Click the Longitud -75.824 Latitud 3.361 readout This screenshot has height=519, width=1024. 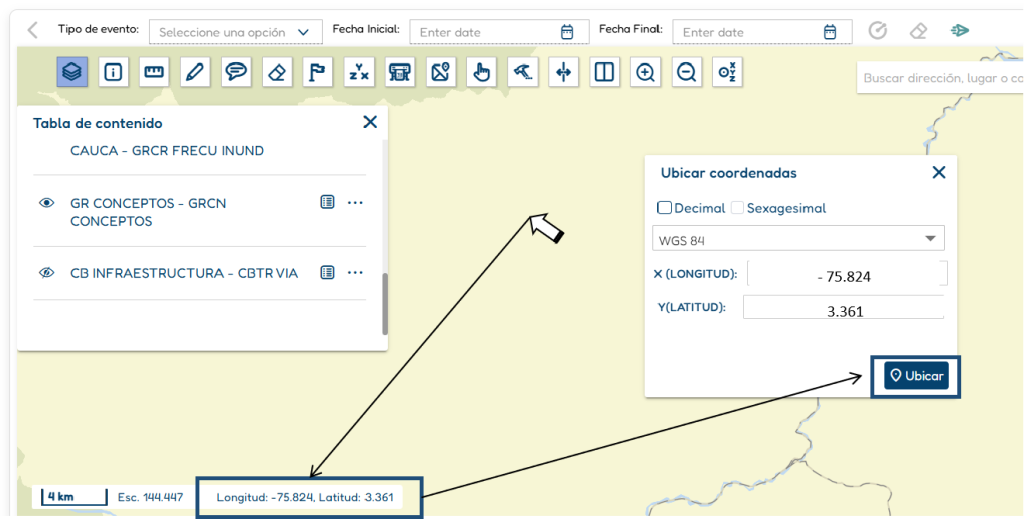coord(305,497)
